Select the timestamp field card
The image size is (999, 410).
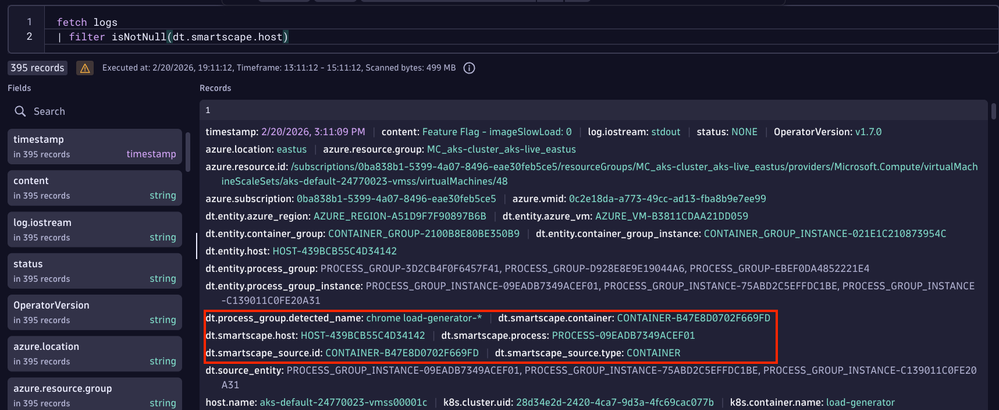tap(95, 146)
